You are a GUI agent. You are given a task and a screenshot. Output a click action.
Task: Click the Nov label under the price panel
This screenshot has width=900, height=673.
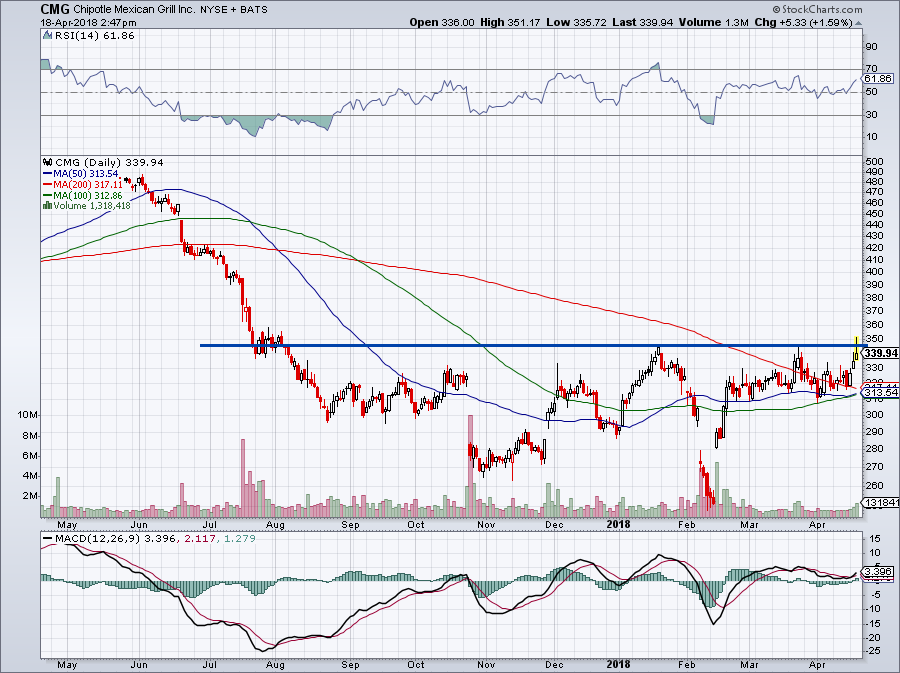tap(486, 525)
